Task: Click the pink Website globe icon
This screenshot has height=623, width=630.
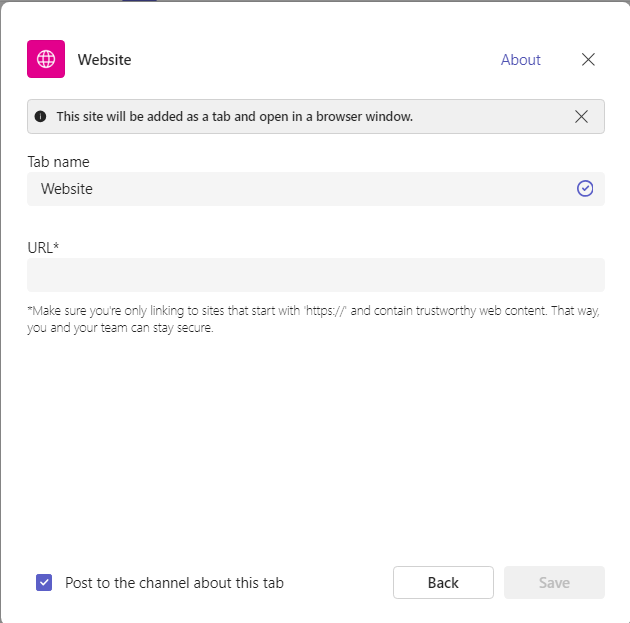Action: pyautogui.click(x=46, y=59)
